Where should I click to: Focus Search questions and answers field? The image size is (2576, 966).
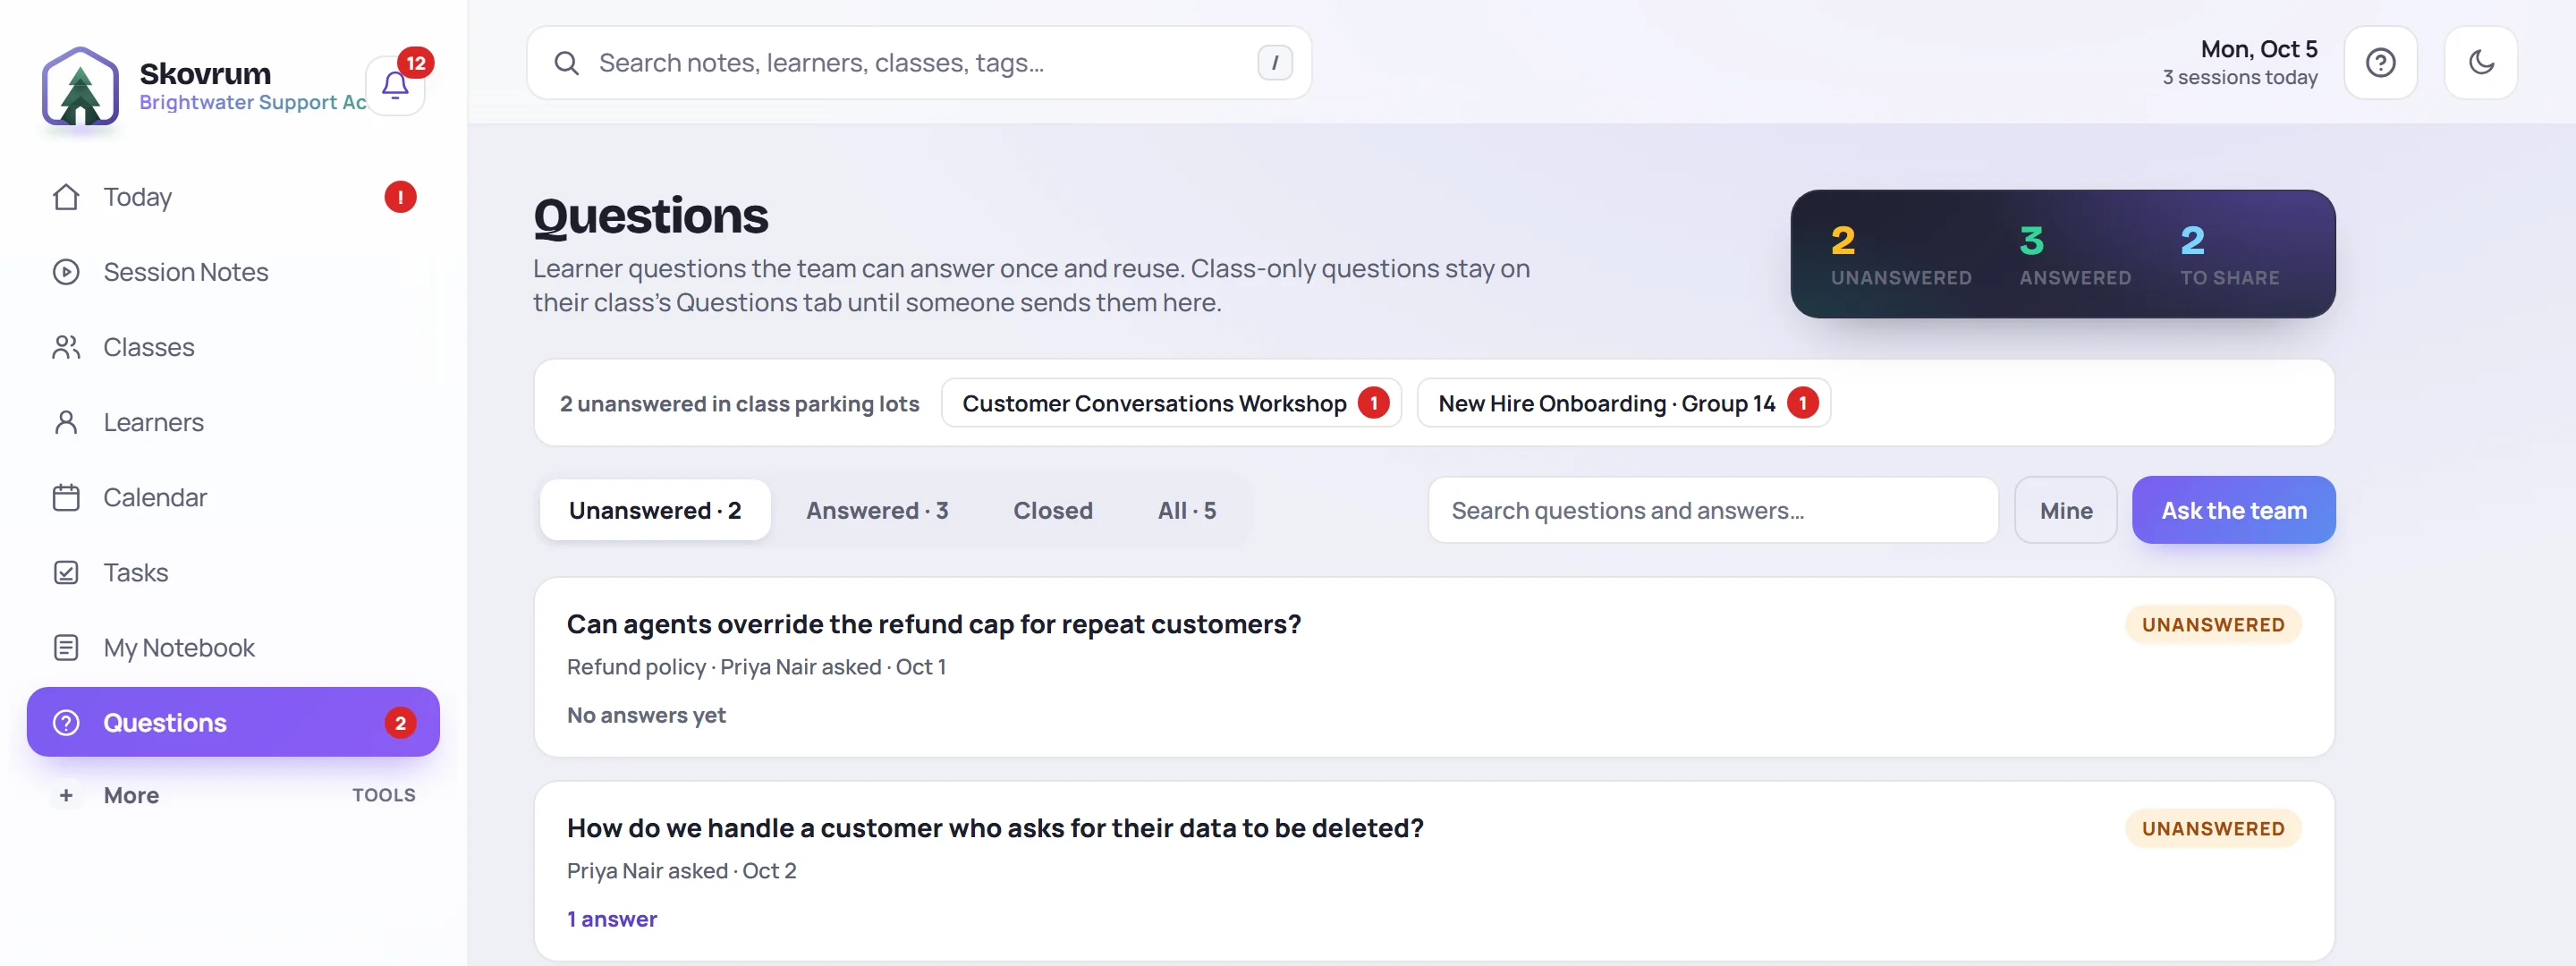[1712, 510]
